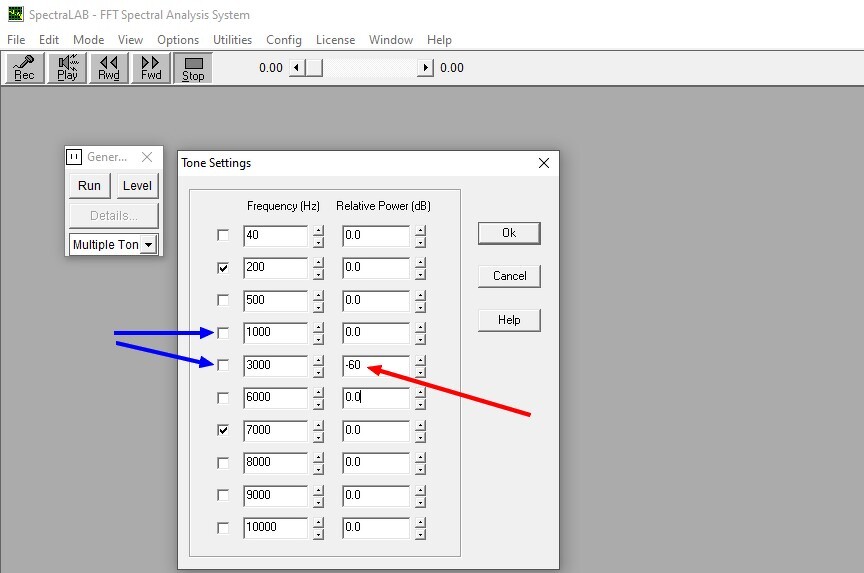Open the Utilities menu
Viewport: 864px width, 573px height.
(232, 40)
